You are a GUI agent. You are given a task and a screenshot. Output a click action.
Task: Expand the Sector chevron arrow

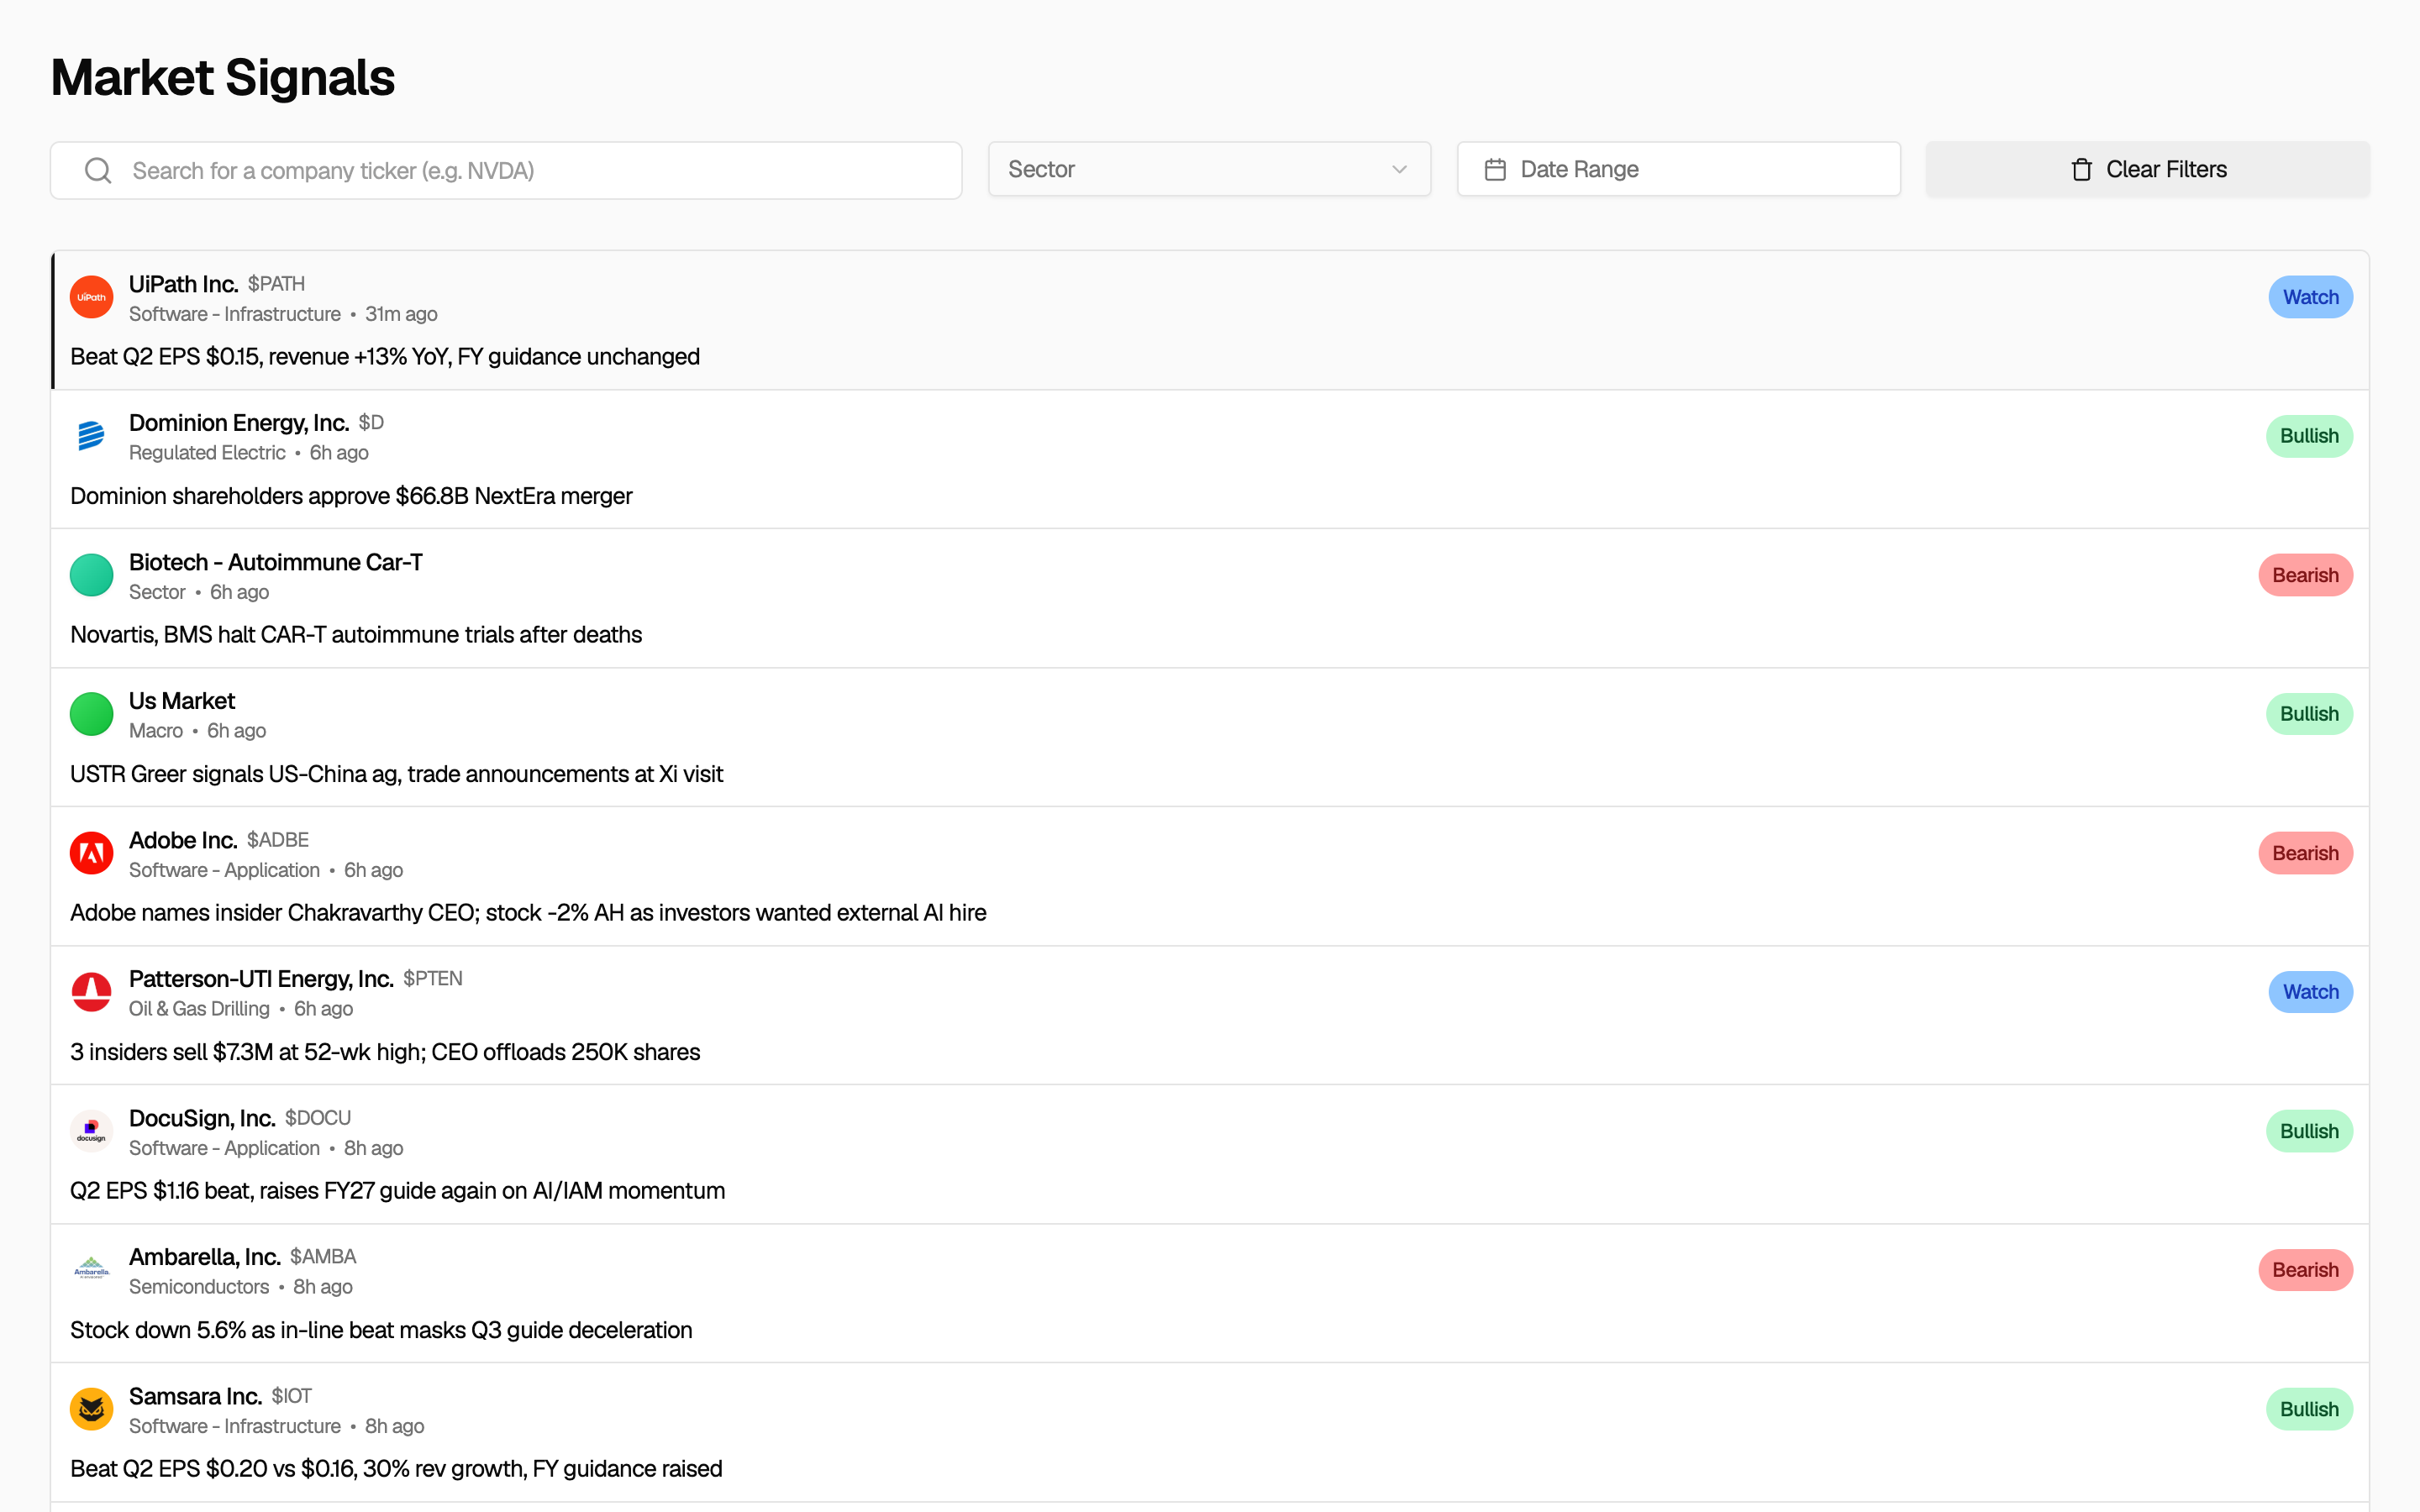coord(1399,170)
